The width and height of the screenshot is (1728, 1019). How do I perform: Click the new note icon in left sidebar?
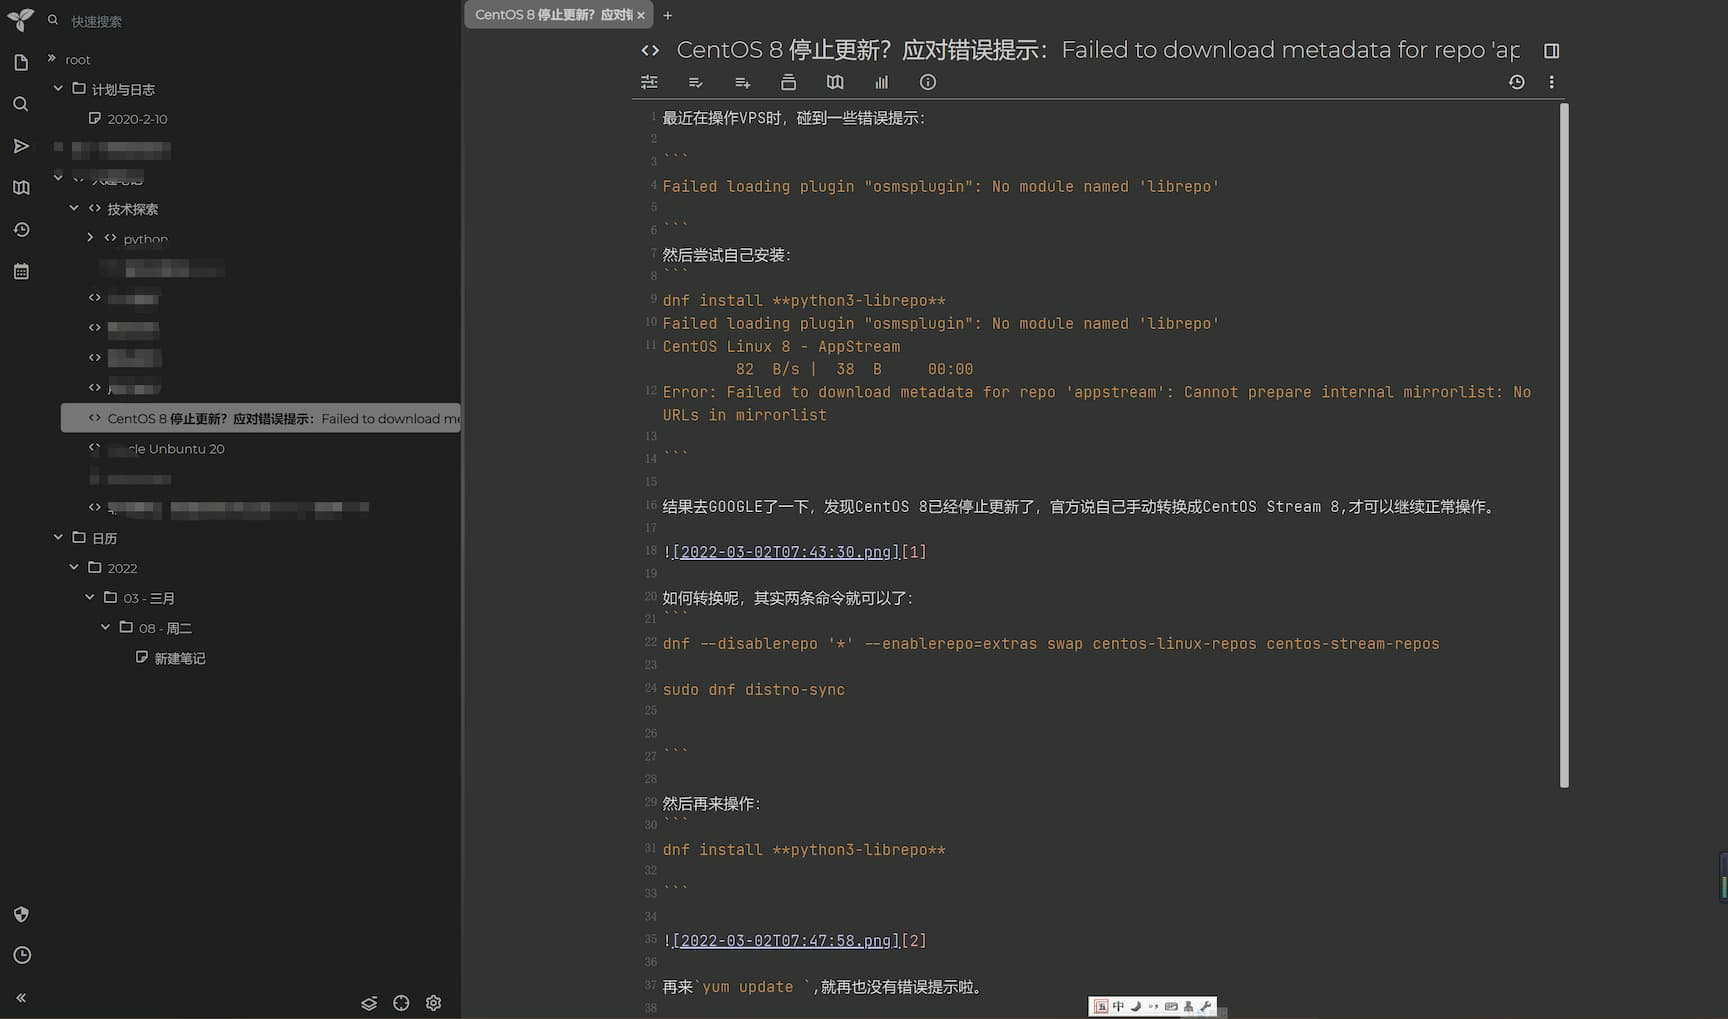(x=21, y=63)
